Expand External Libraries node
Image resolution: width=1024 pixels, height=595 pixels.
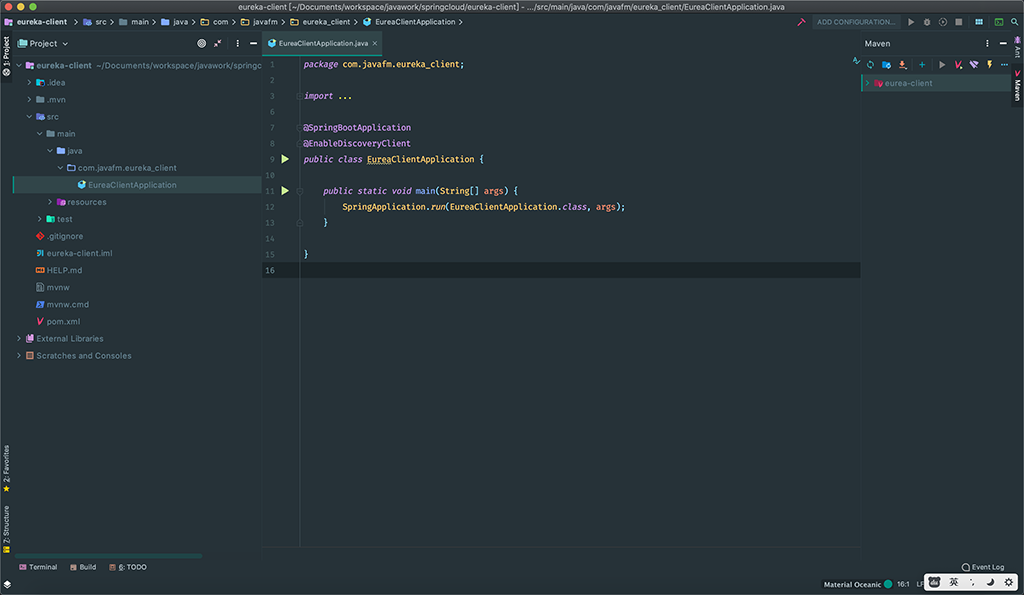[19, 339]
